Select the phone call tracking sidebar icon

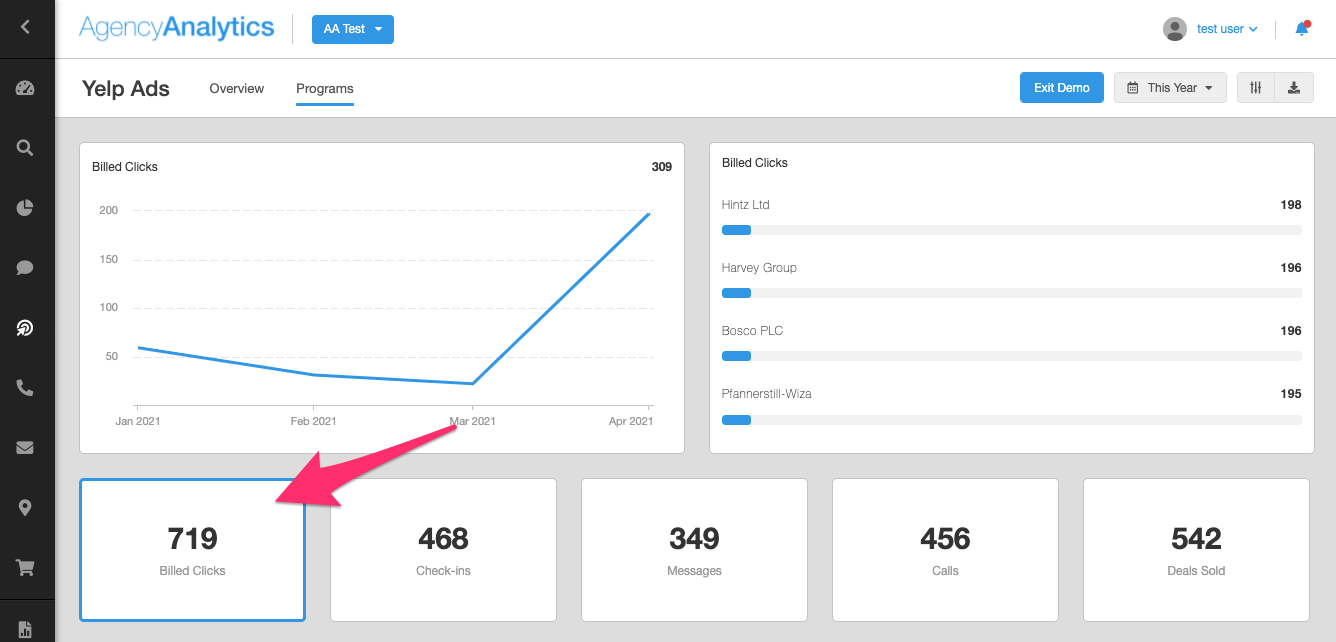pyautogui.click(x=26, y=388)
